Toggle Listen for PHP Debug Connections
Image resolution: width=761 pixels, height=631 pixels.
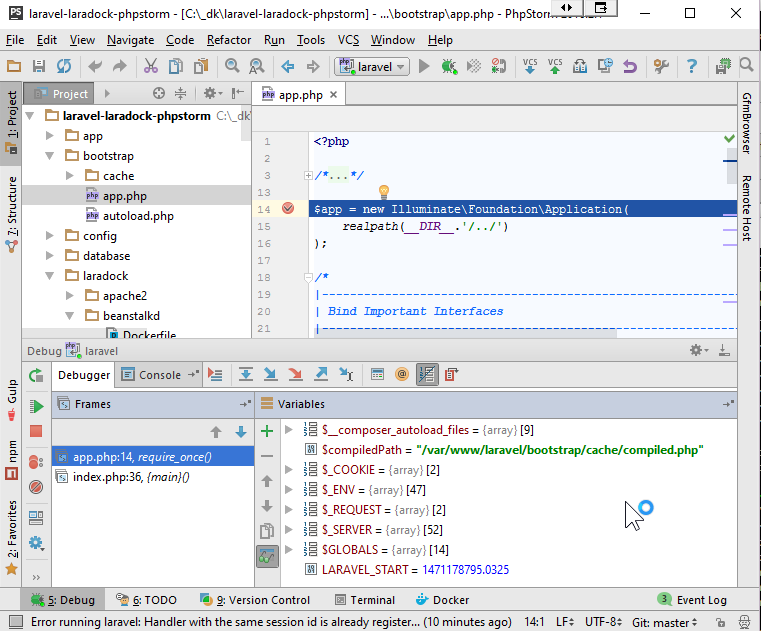[498, 66]
